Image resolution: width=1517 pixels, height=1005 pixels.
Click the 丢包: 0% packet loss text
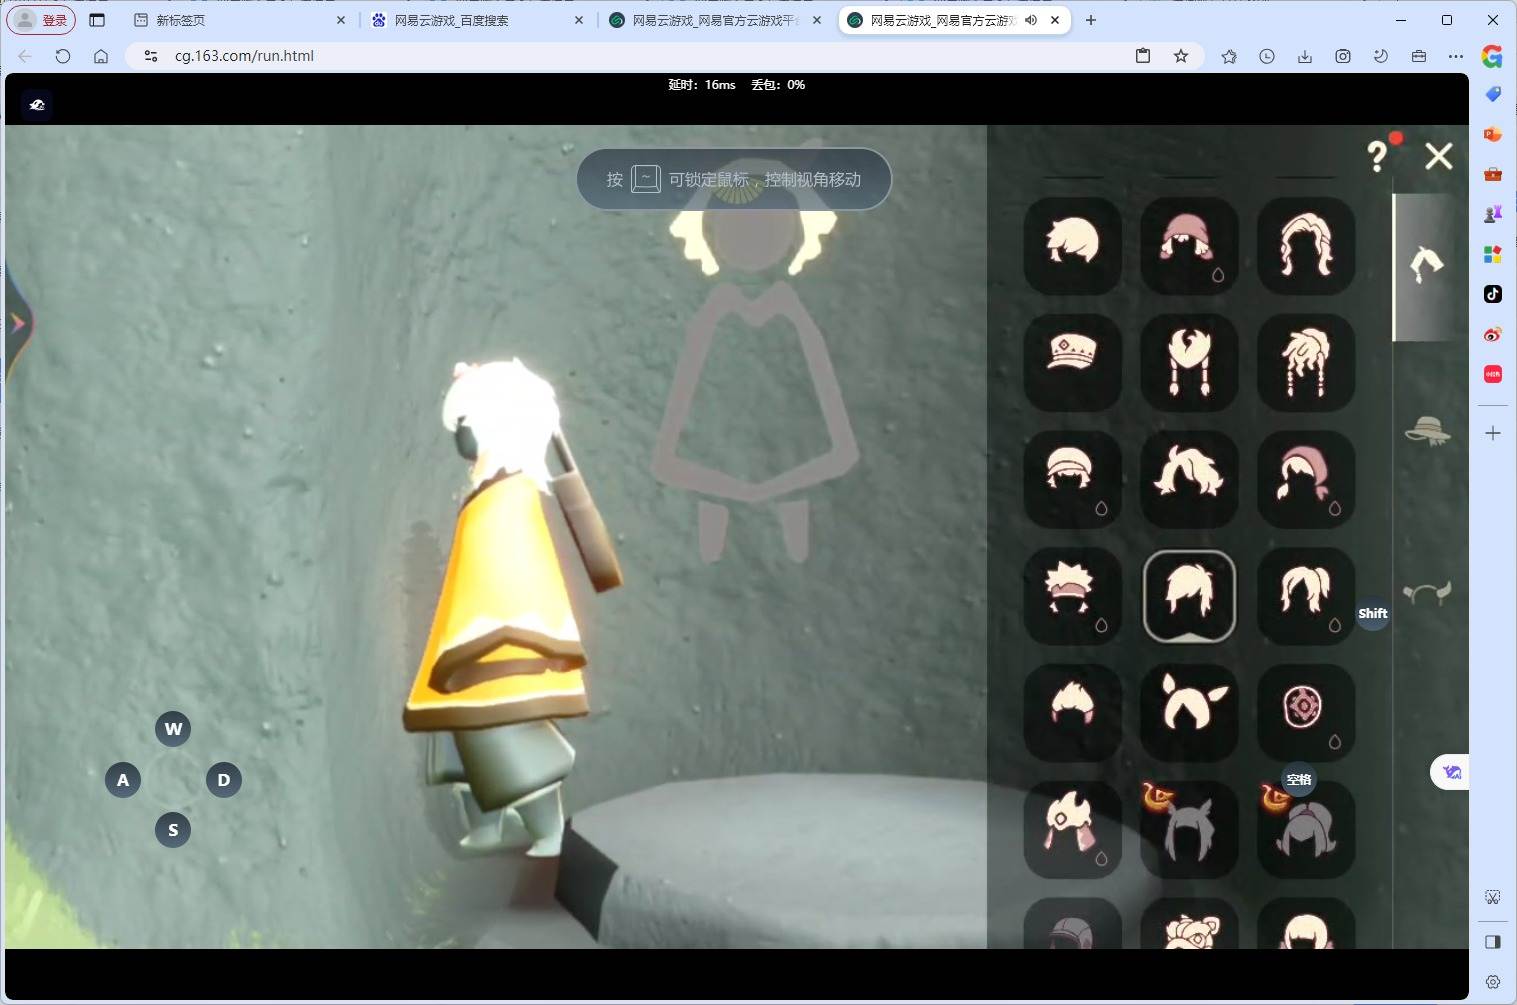pyautogui.click(x=778, y=85)
